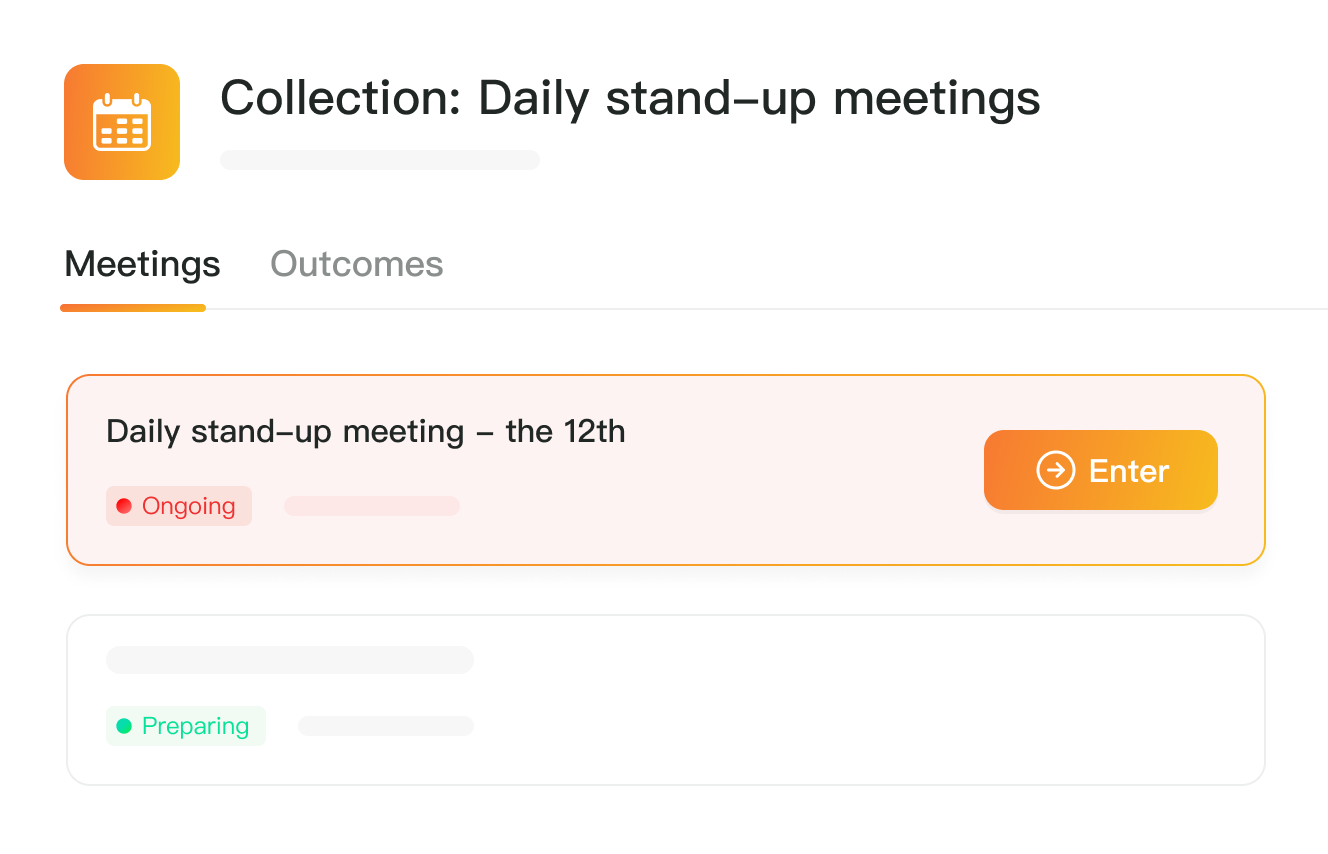
Task: Click the pink placeholder bar next to Ongoing
Action: 372,506
